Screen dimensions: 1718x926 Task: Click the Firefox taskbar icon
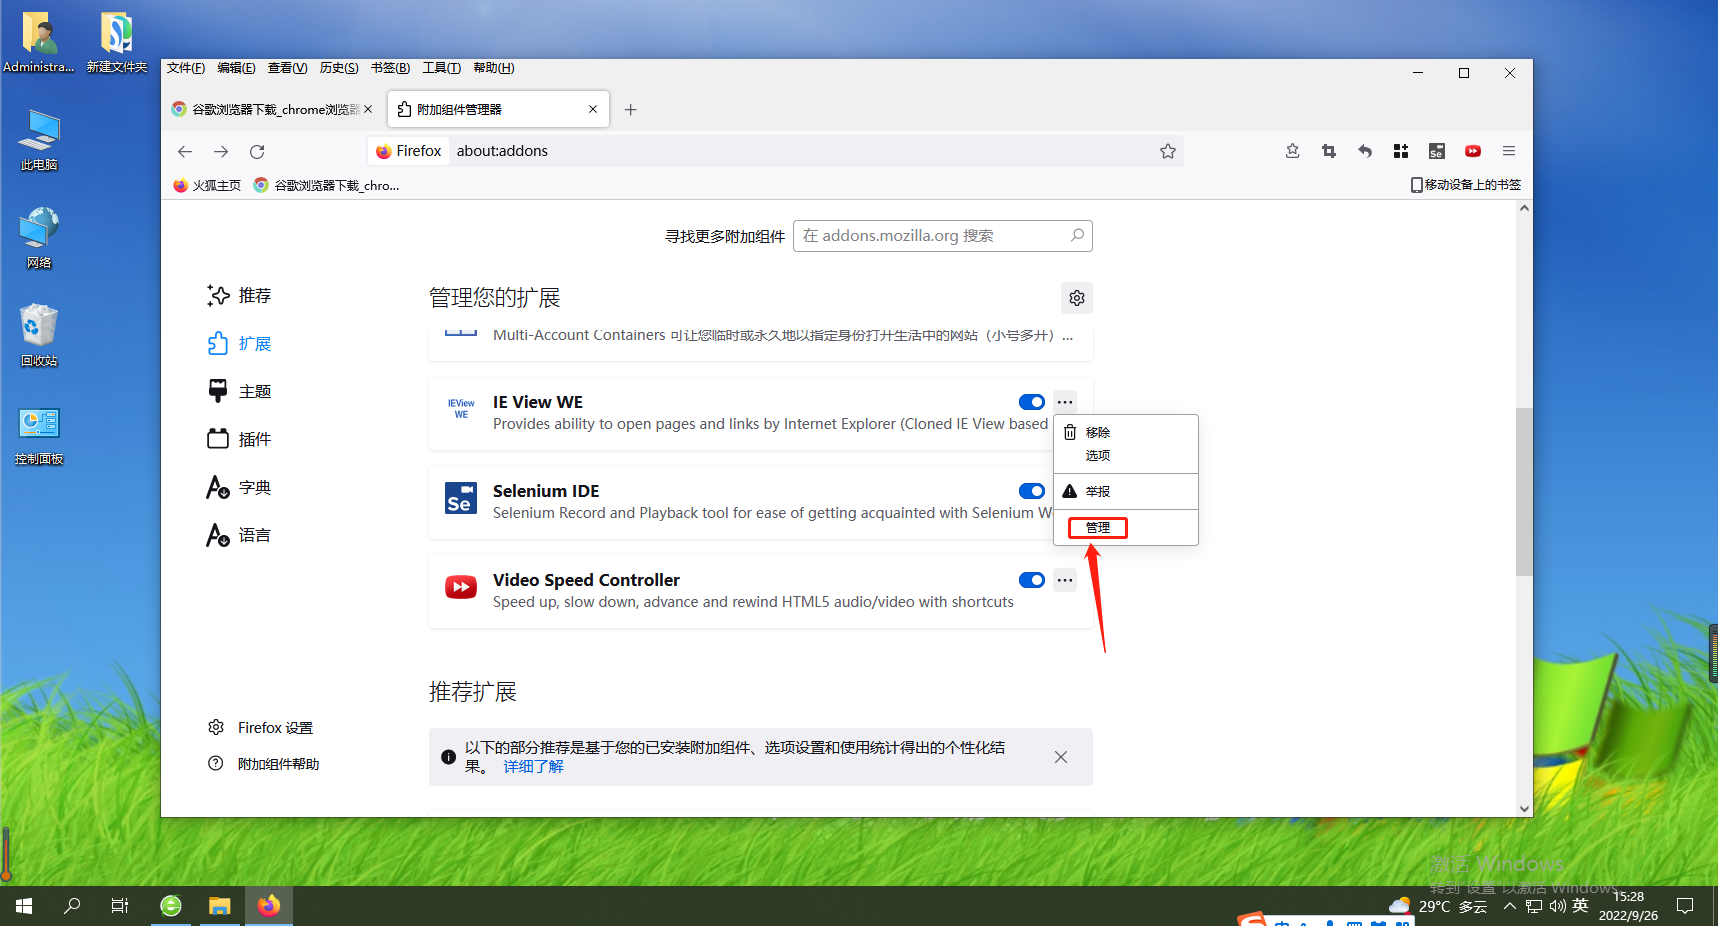pos(268,906)
